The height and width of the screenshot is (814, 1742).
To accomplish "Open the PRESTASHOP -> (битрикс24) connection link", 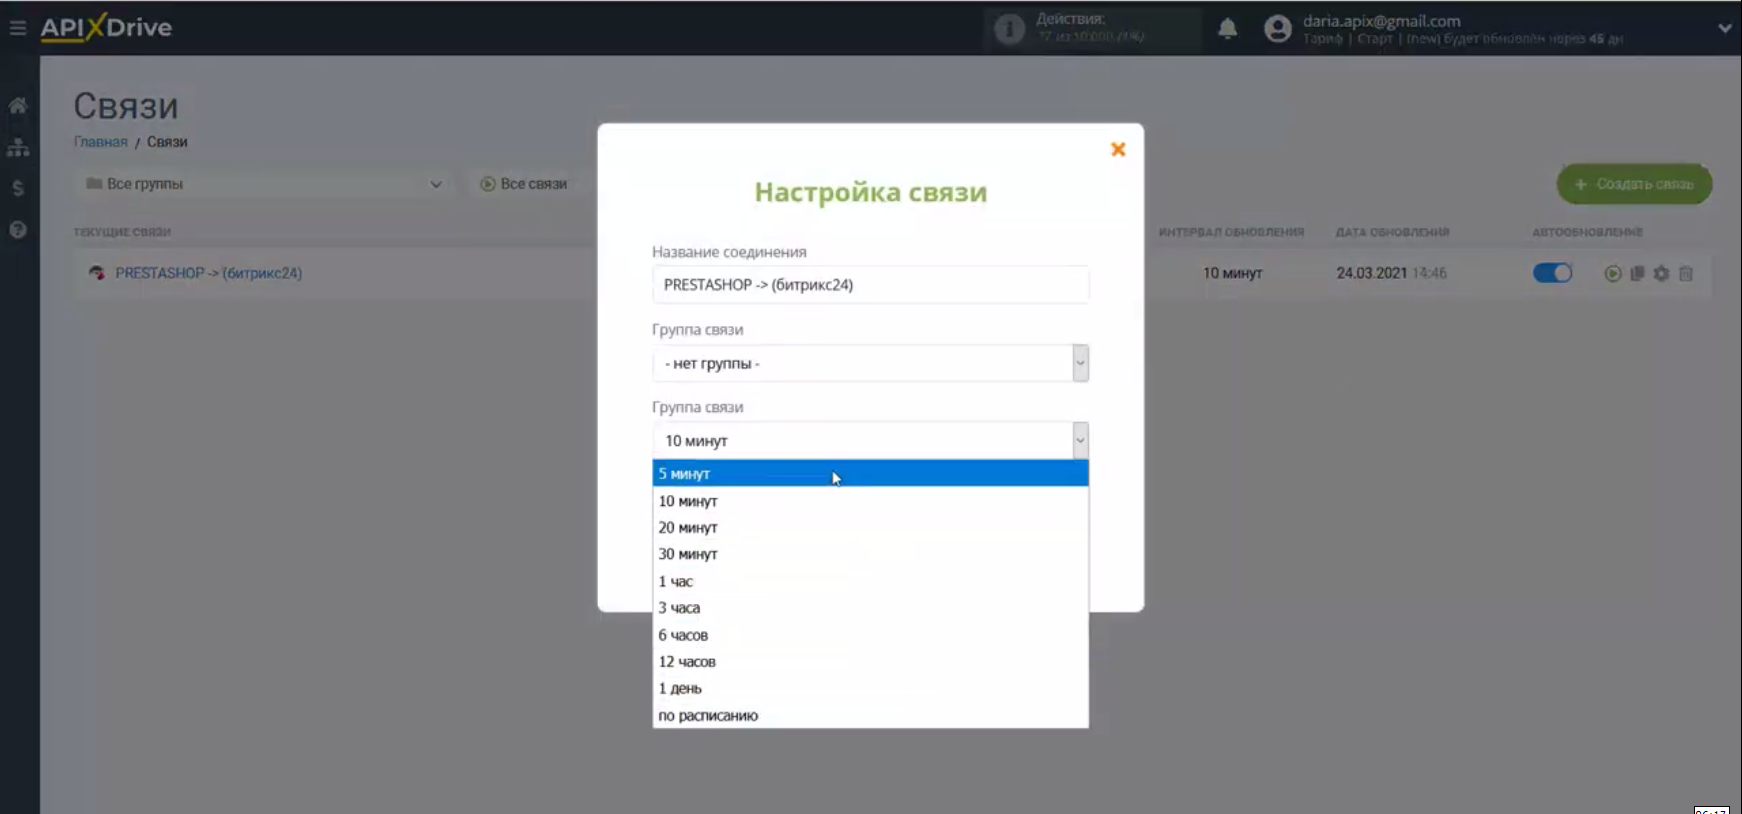I will (208, 273).
